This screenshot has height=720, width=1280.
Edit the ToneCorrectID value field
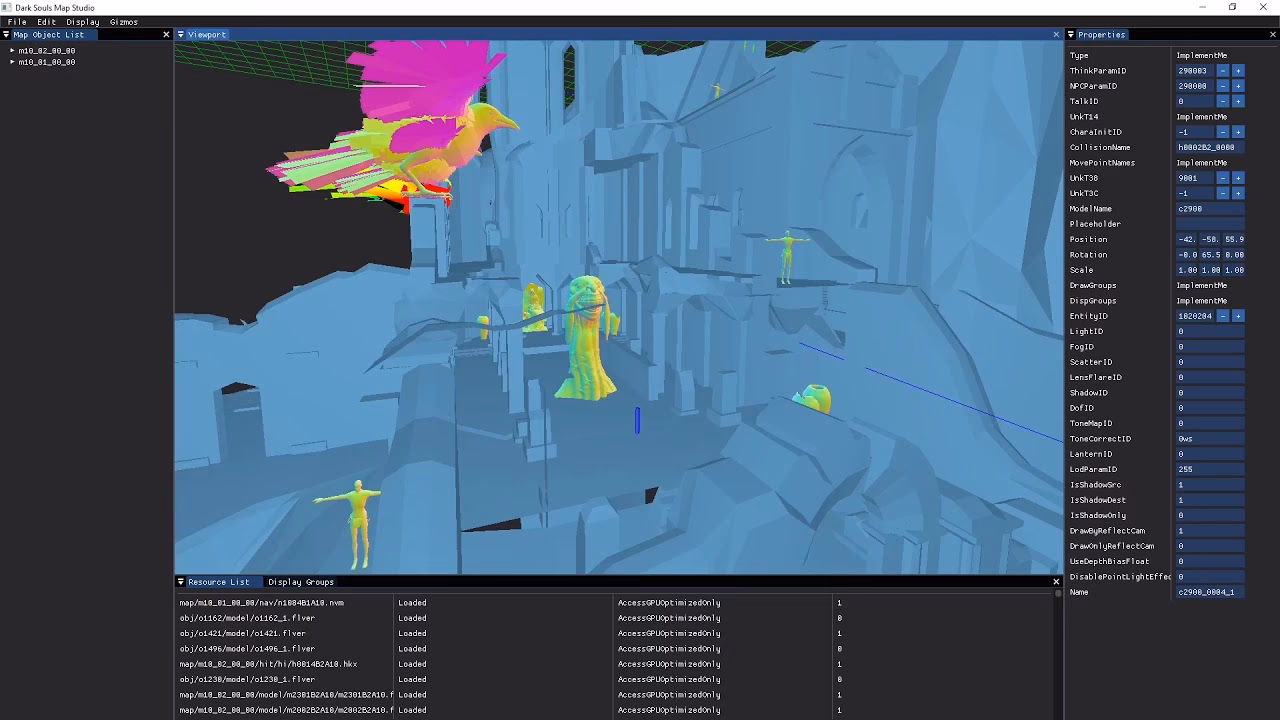[1210, 439]
